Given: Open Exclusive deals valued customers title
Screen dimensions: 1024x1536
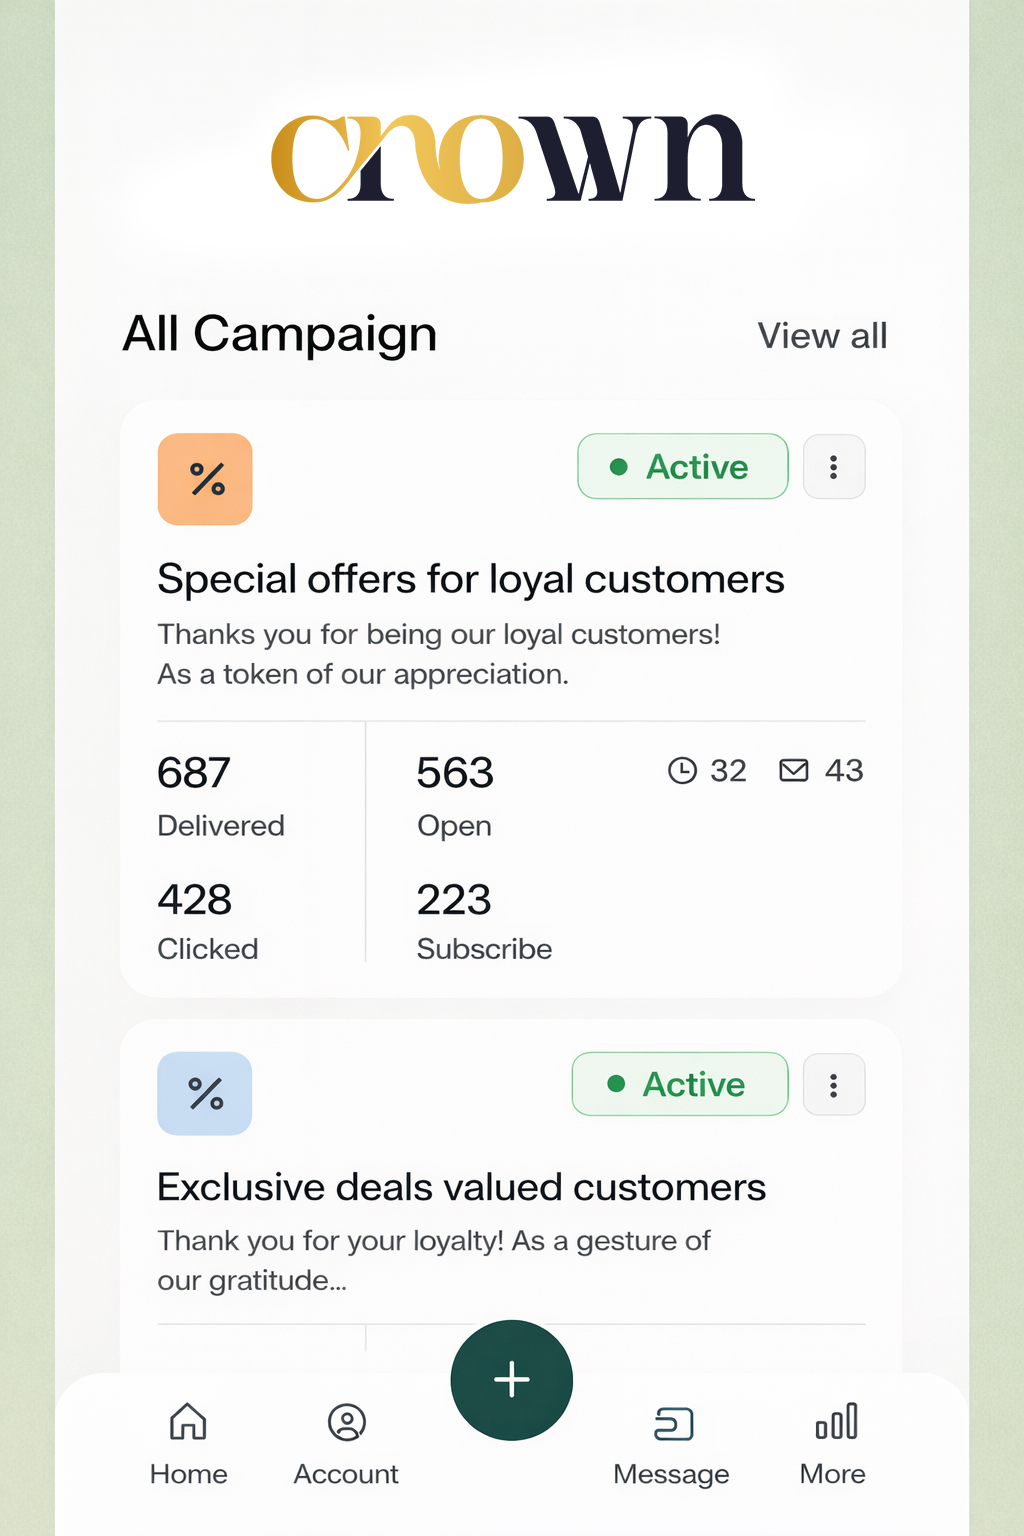Looking at the screenshot, I should [x=462, y=1187].
